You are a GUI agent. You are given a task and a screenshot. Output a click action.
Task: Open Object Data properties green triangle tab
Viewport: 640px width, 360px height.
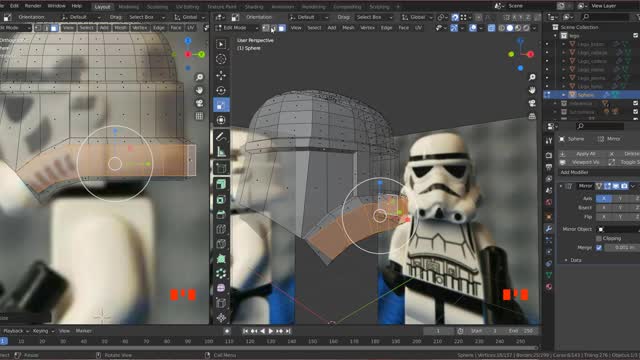[x=549, y=275]
